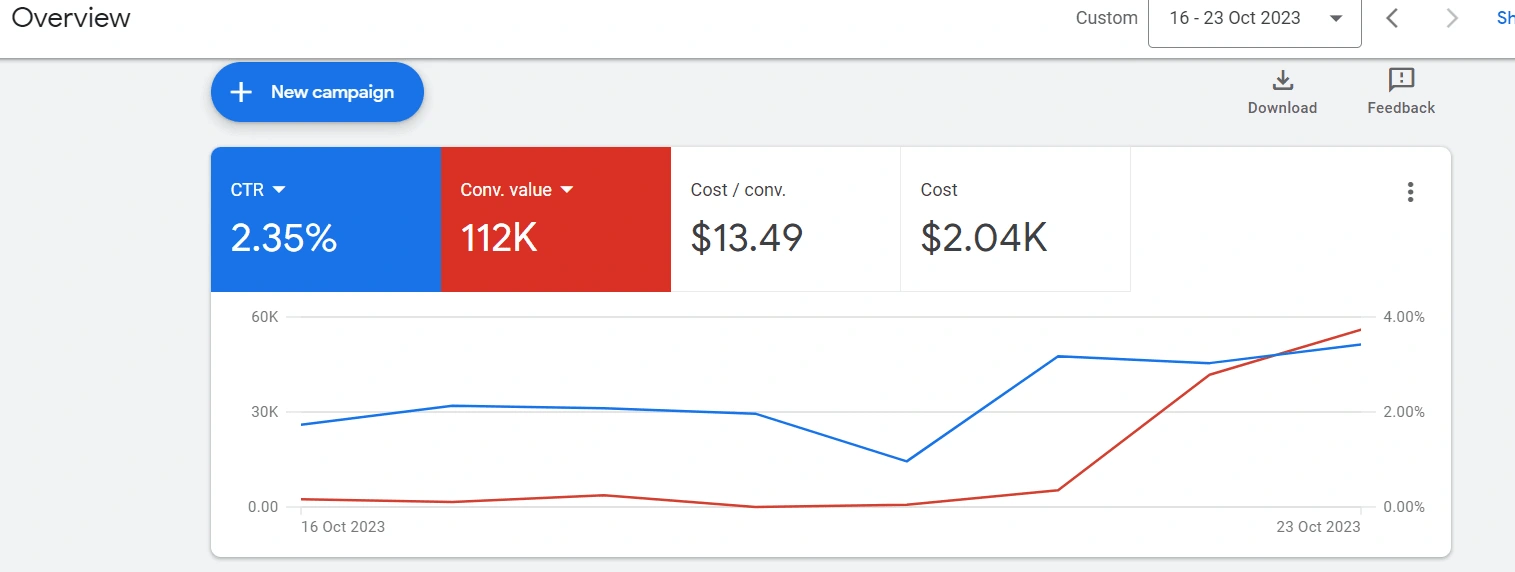Click the Download label text
The height and width of the screenshot is (572, 1515).
tap(1282, 108)
